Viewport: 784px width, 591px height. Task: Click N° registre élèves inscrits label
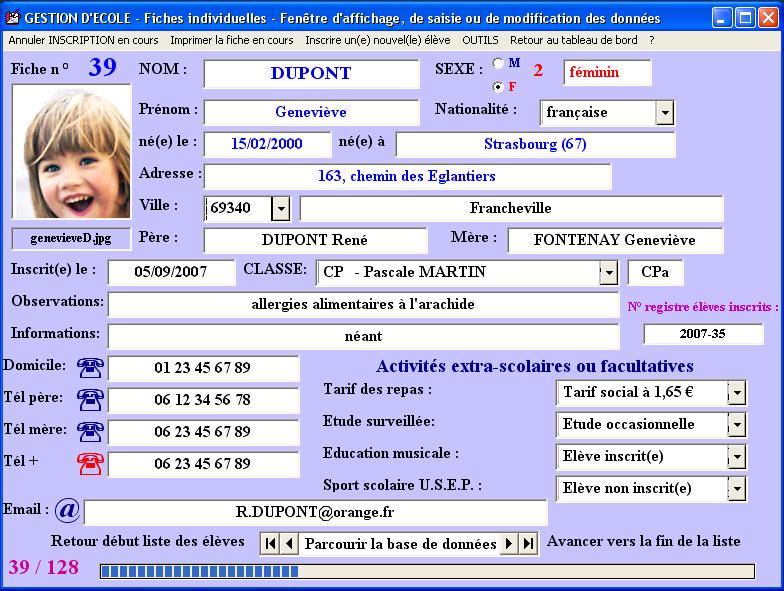703,306
